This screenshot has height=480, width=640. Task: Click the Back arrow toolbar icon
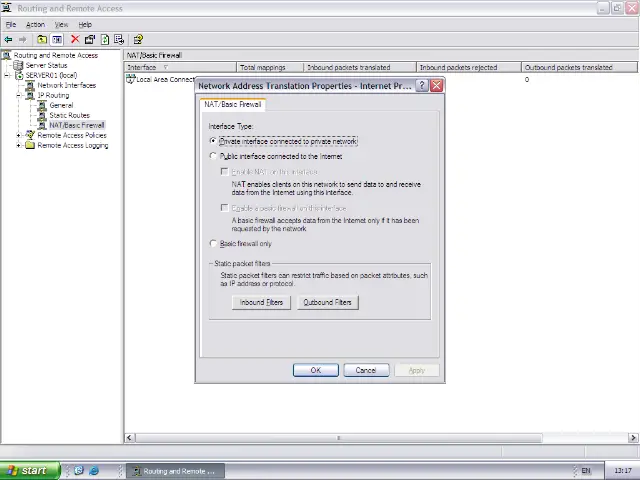pos(8,40)
